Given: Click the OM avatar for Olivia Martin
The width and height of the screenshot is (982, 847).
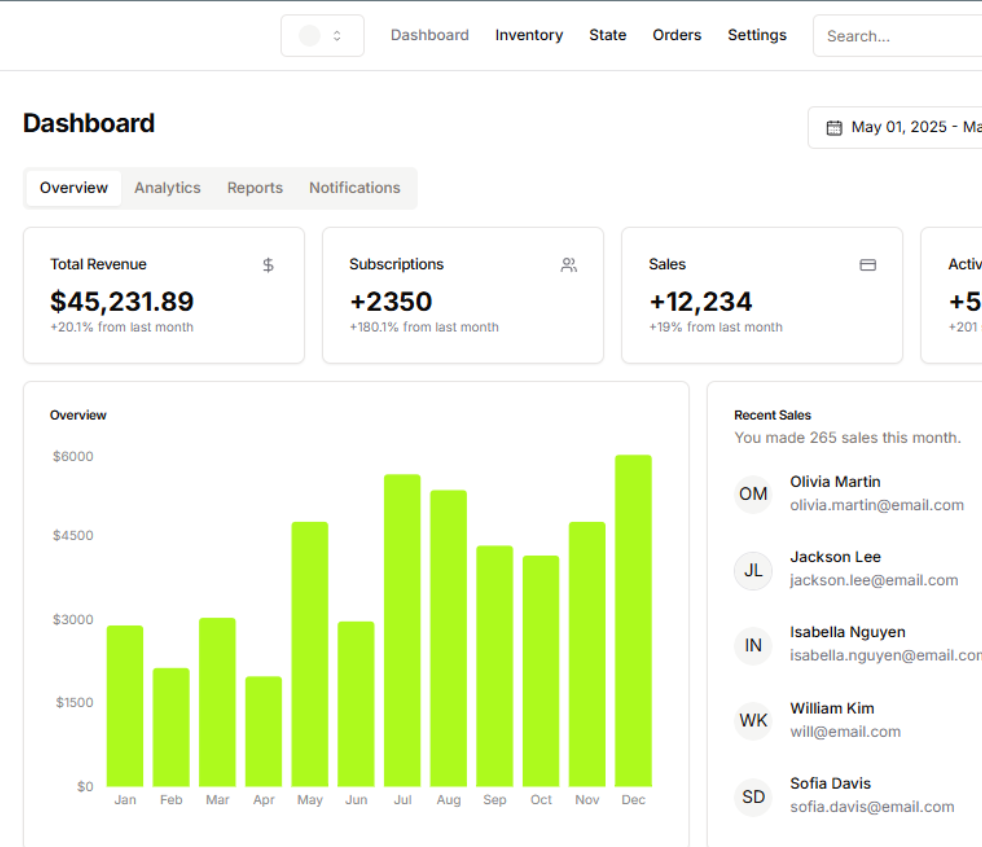Looking at the screenshot, I should [753, 494].
